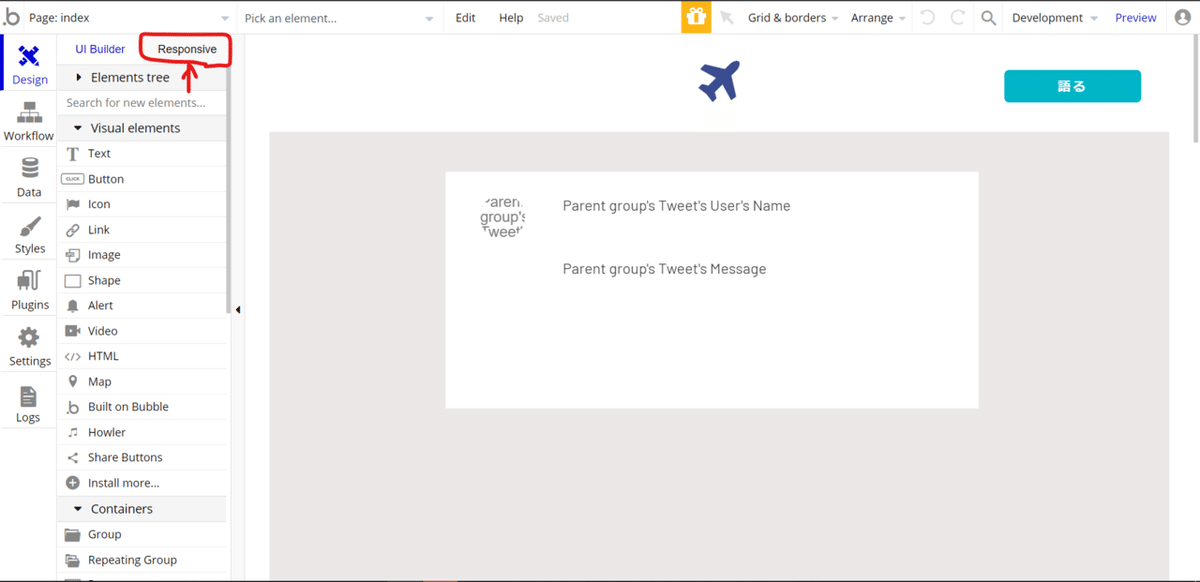The width and height of the screenshot is (1200, 582).
Task: Open the user account avatar icon
Action: 1182,18
